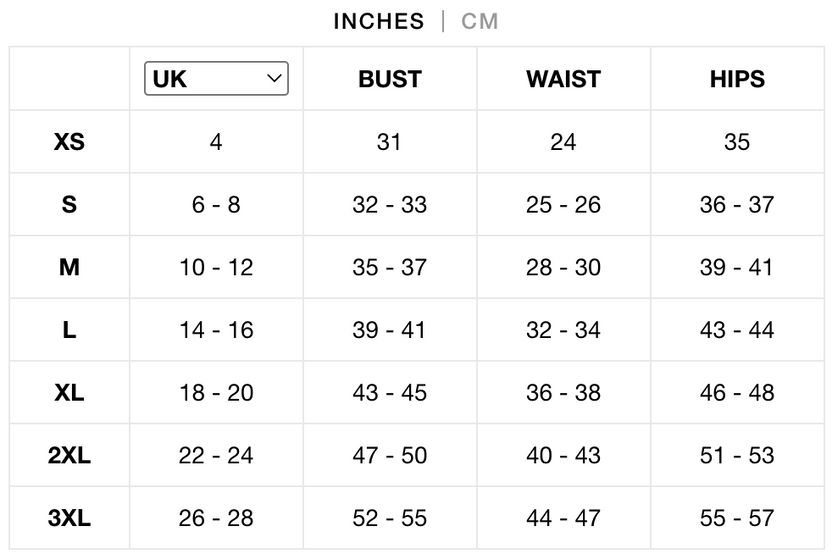The height and width of the screenshot is (554, 832).
Task: Click the XS bust value 31 cell
Action: pos(389,142)
